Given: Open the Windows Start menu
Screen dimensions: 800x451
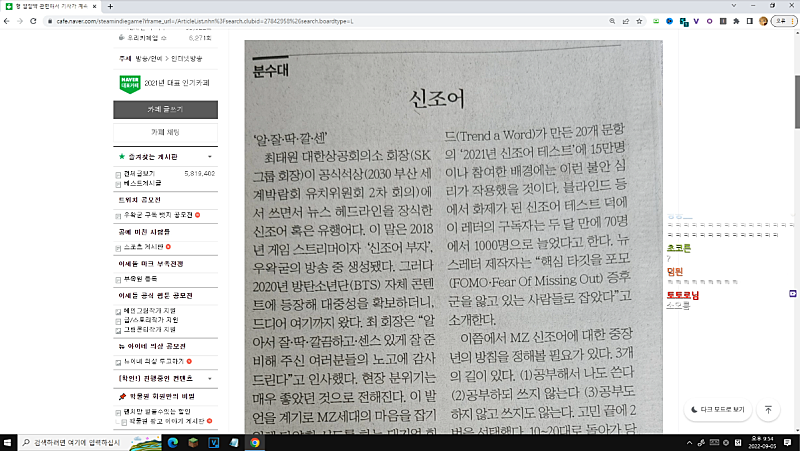Looking at the screenshot, I should (7, 442).
